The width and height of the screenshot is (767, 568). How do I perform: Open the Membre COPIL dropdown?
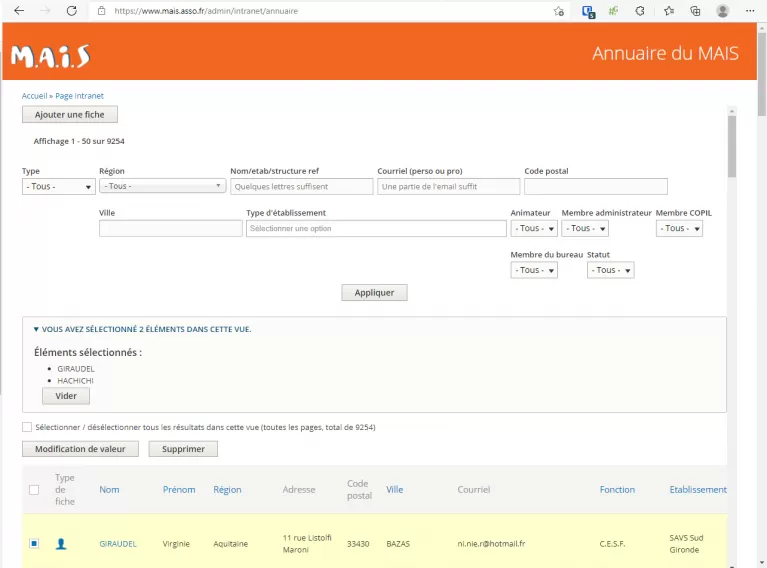pyautogui.click(x=679, y=228)
